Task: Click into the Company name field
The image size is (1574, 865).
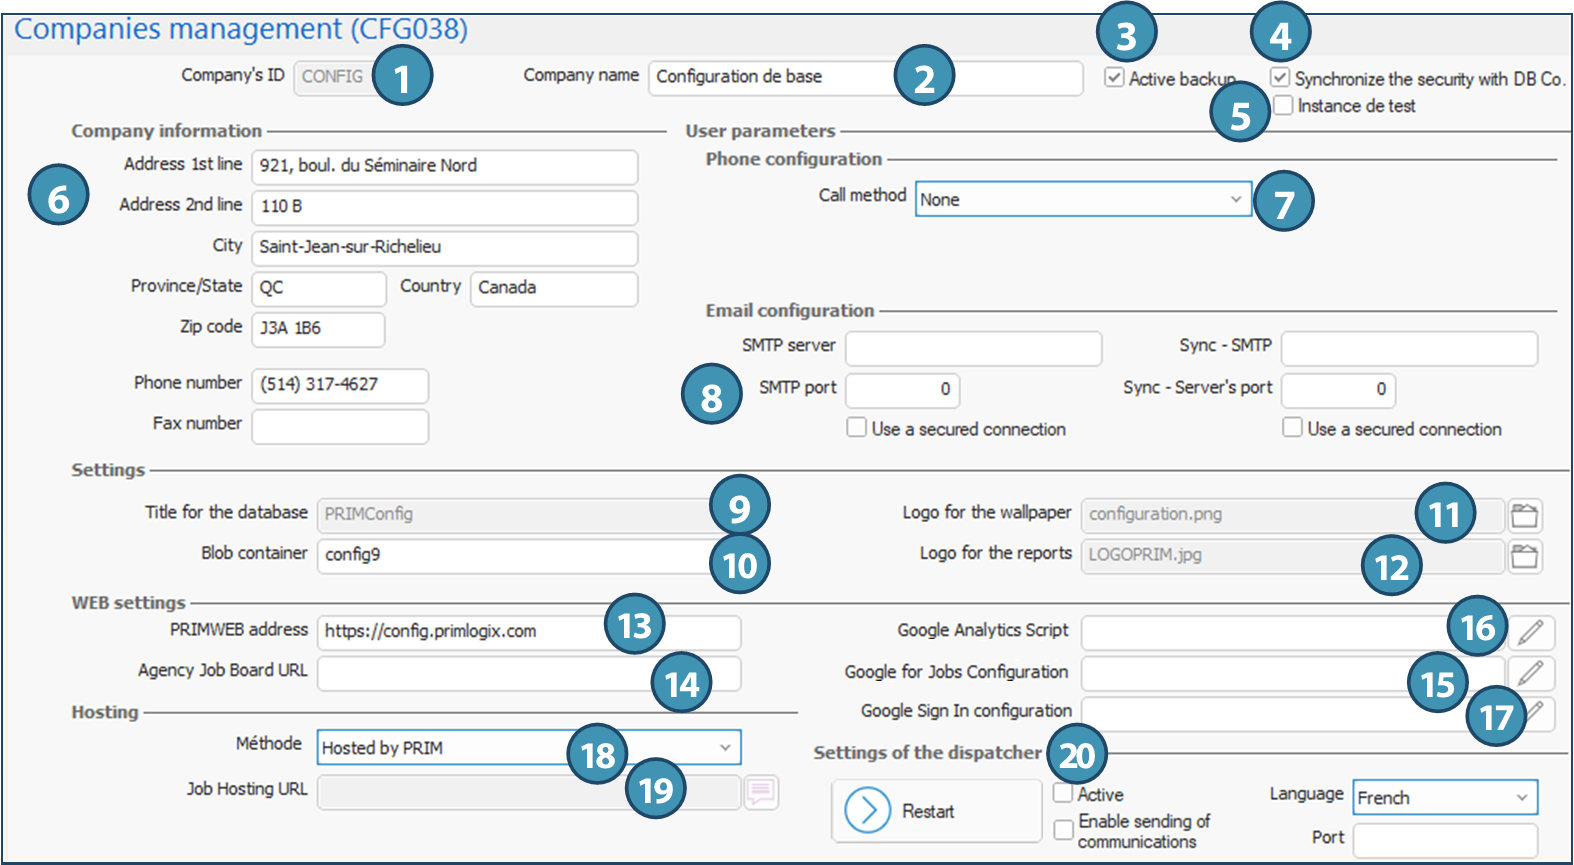Action: tap(770, 77)
